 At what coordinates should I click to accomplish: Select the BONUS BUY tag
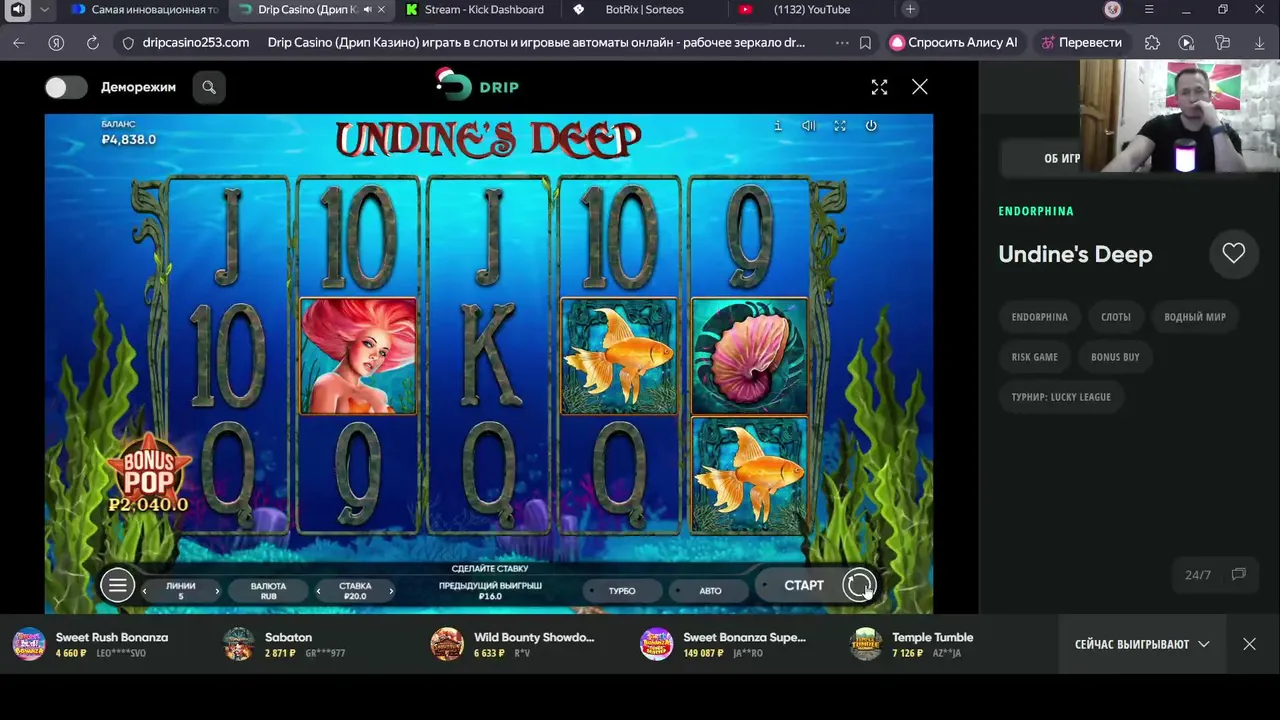coord(1115,357)
